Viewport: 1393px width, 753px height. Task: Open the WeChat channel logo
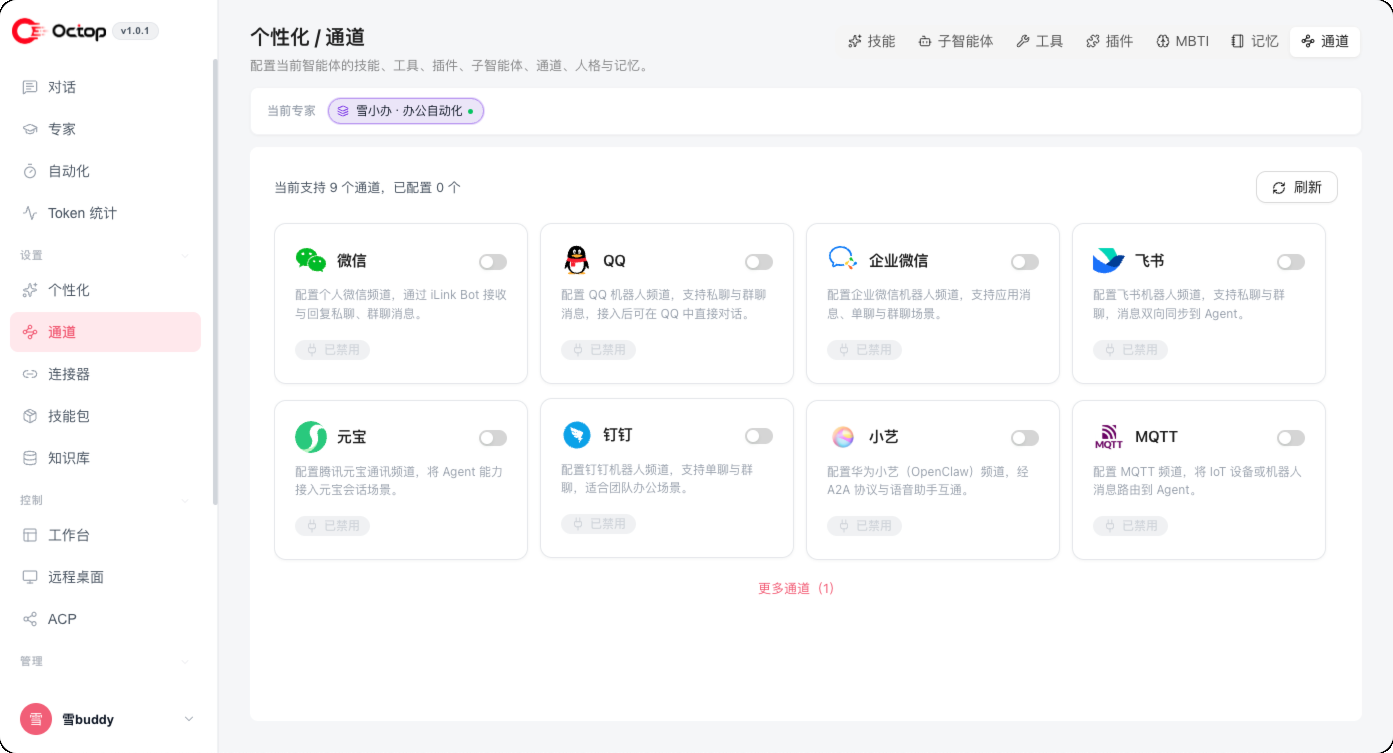point(311,260)
